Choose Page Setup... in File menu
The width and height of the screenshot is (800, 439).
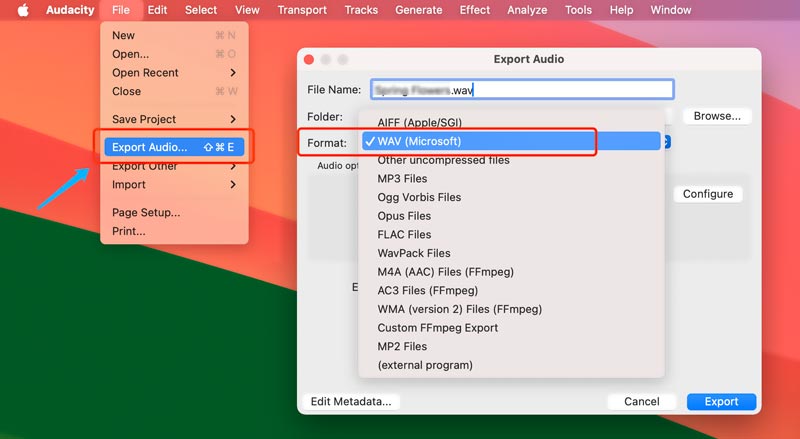click(174, 212)
